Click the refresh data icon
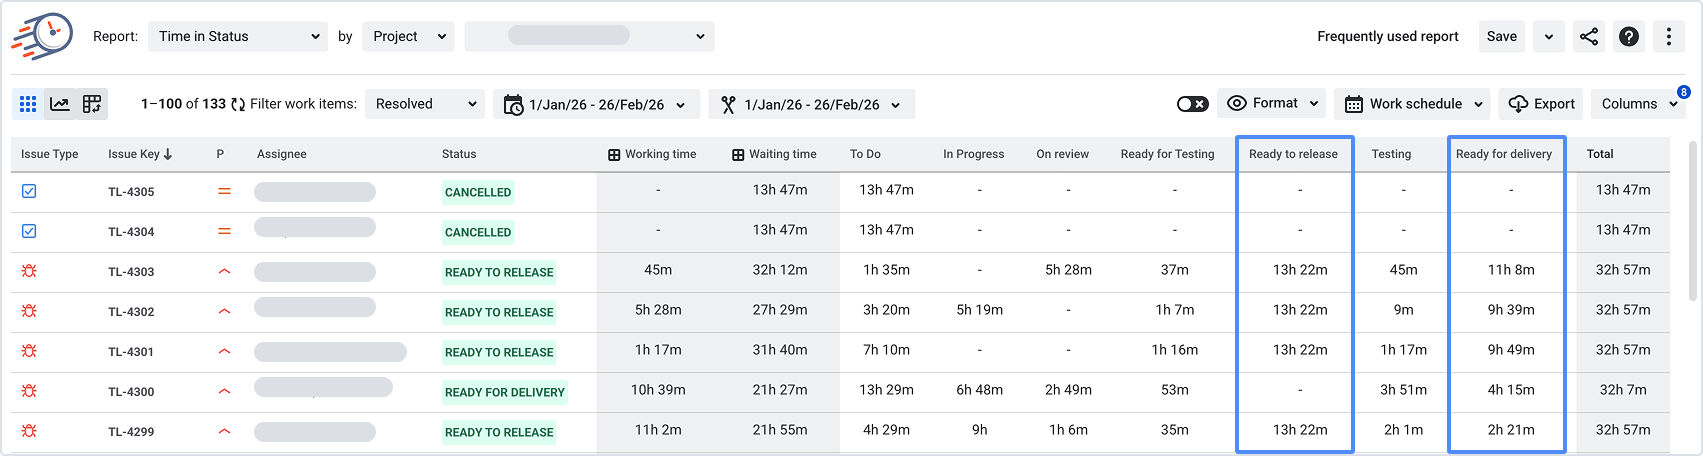 pos(238,104)
